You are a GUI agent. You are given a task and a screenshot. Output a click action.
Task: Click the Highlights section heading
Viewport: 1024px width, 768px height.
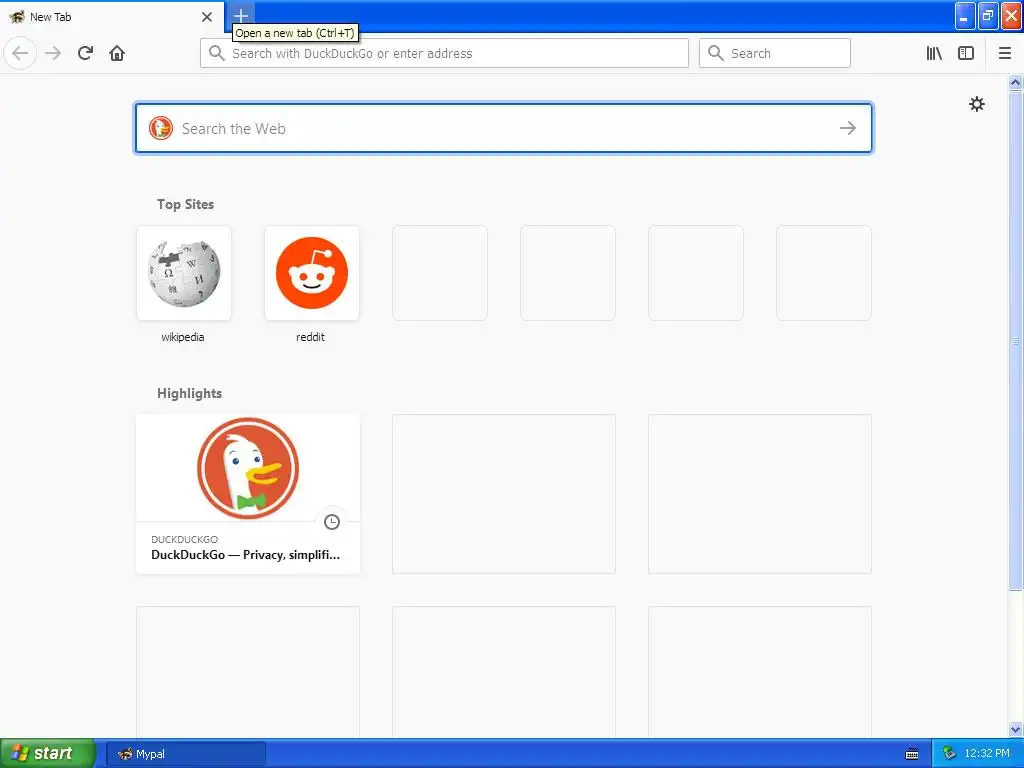coord(189,393)
